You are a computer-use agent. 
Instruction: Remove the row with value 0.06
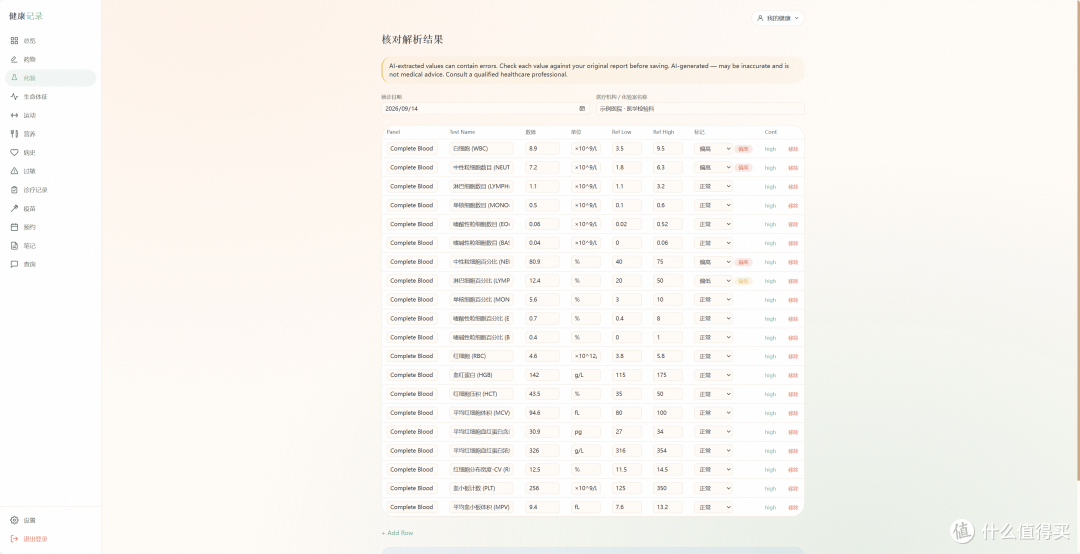(793, 224)
